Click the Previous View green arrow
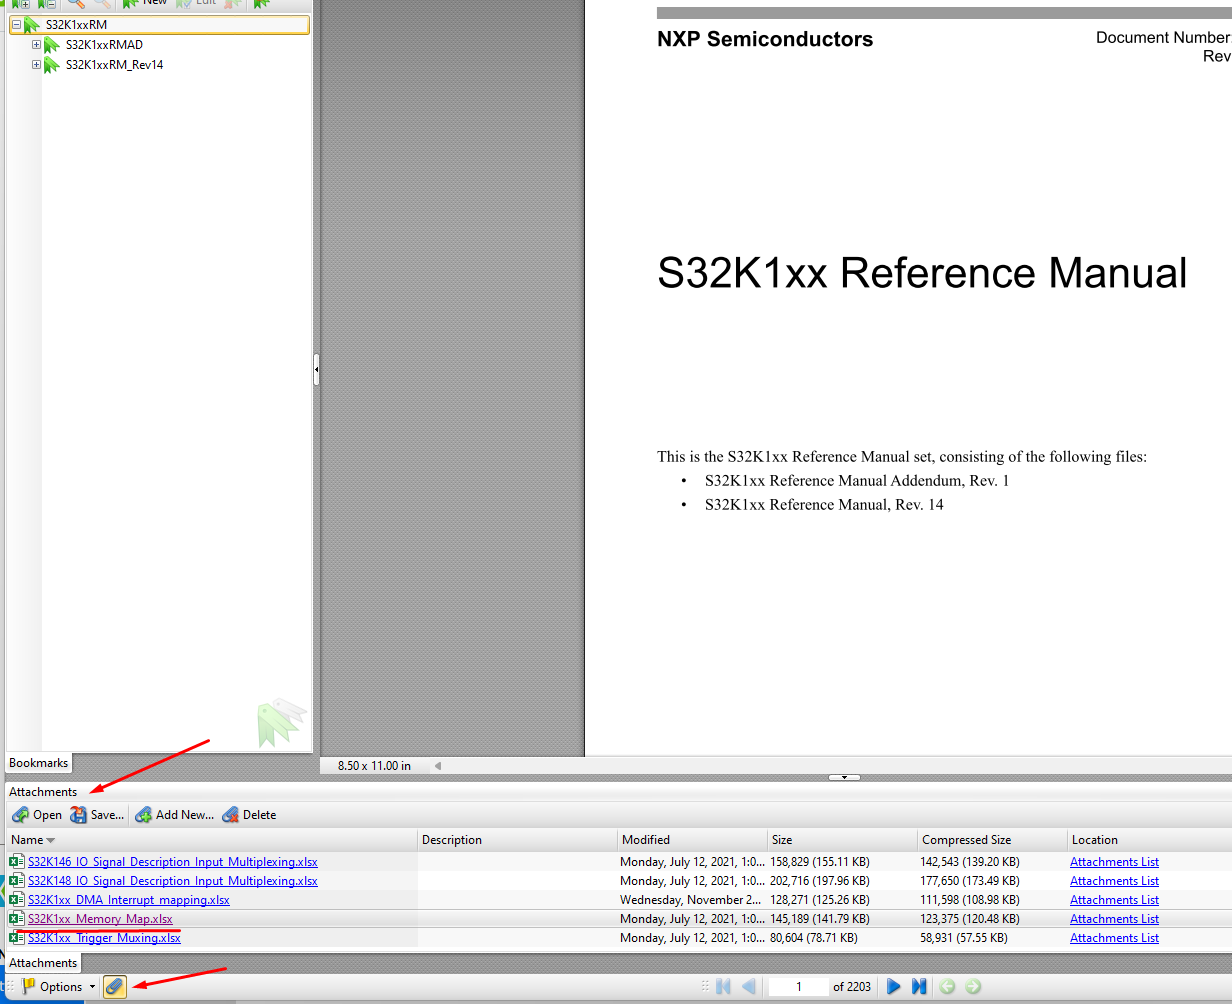Viewport: 1232px width, 1004px height. 949,986
